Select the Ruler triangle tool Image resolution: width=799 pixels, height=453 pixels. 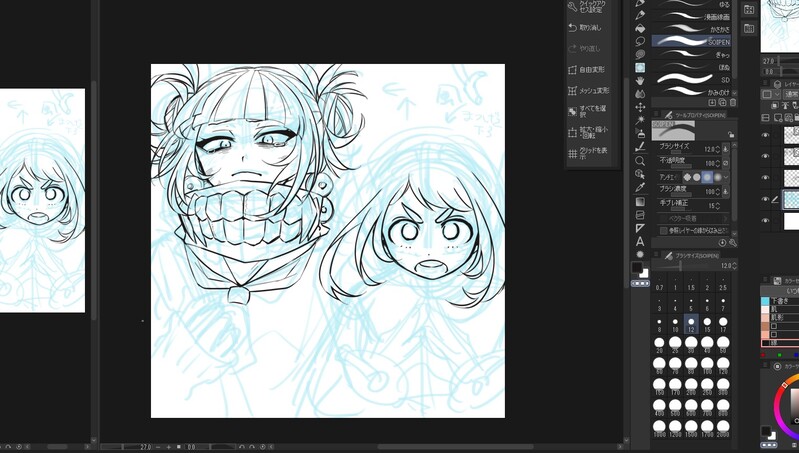tap(641, 228)
